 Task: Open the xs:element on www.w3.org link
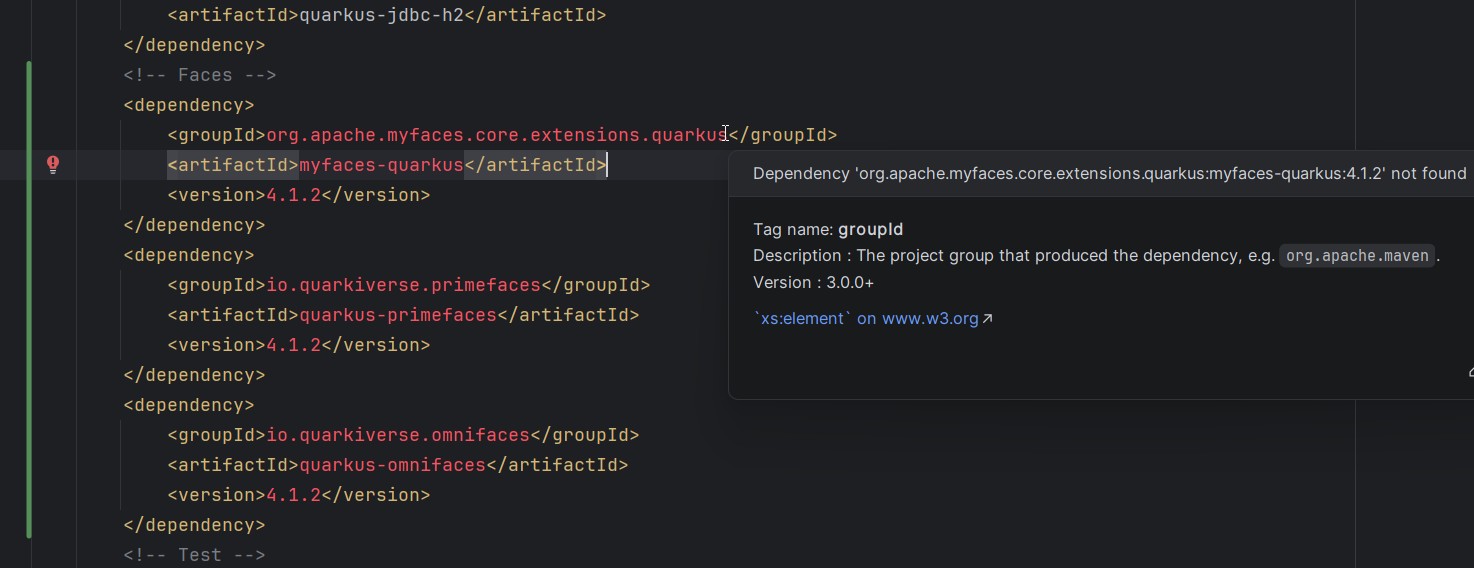[x=866, y=319]
